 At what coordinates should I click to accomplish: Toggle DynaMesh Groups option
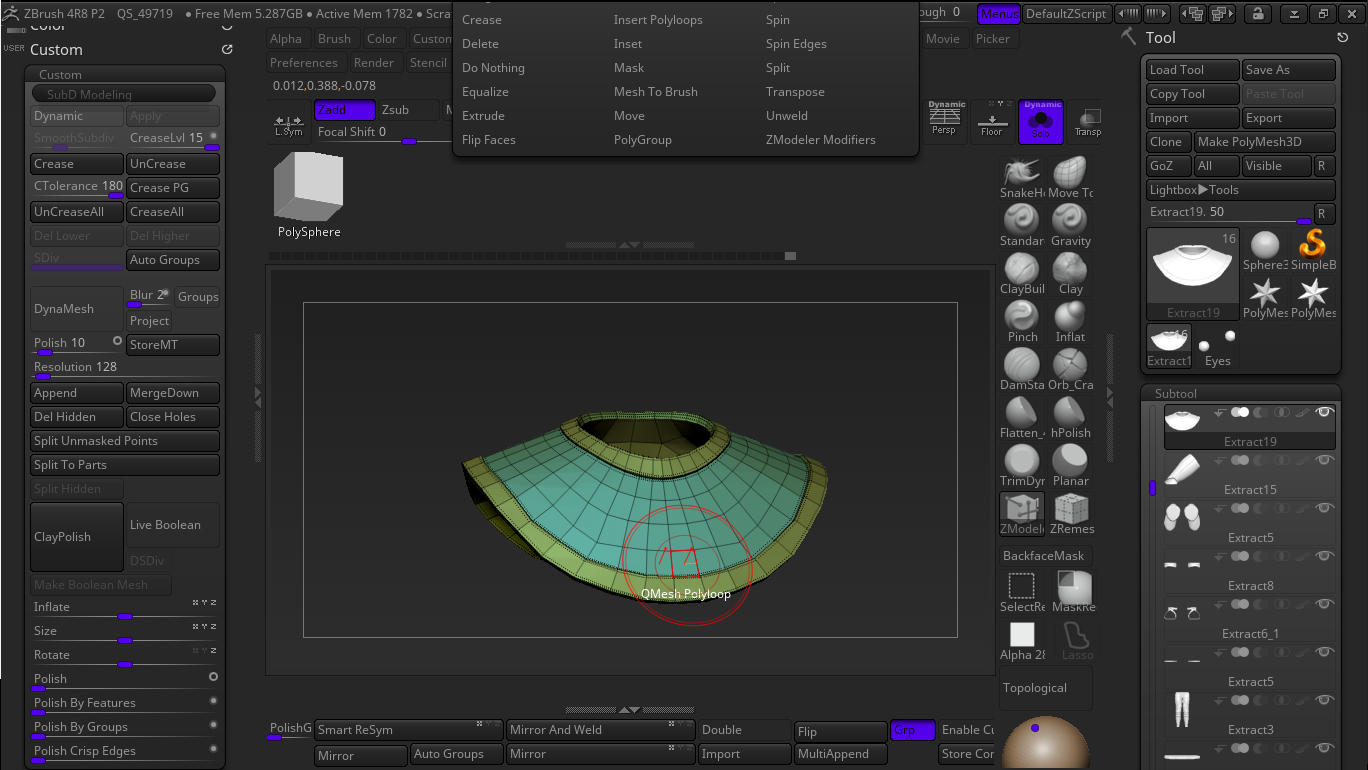(x=198, y=297)
